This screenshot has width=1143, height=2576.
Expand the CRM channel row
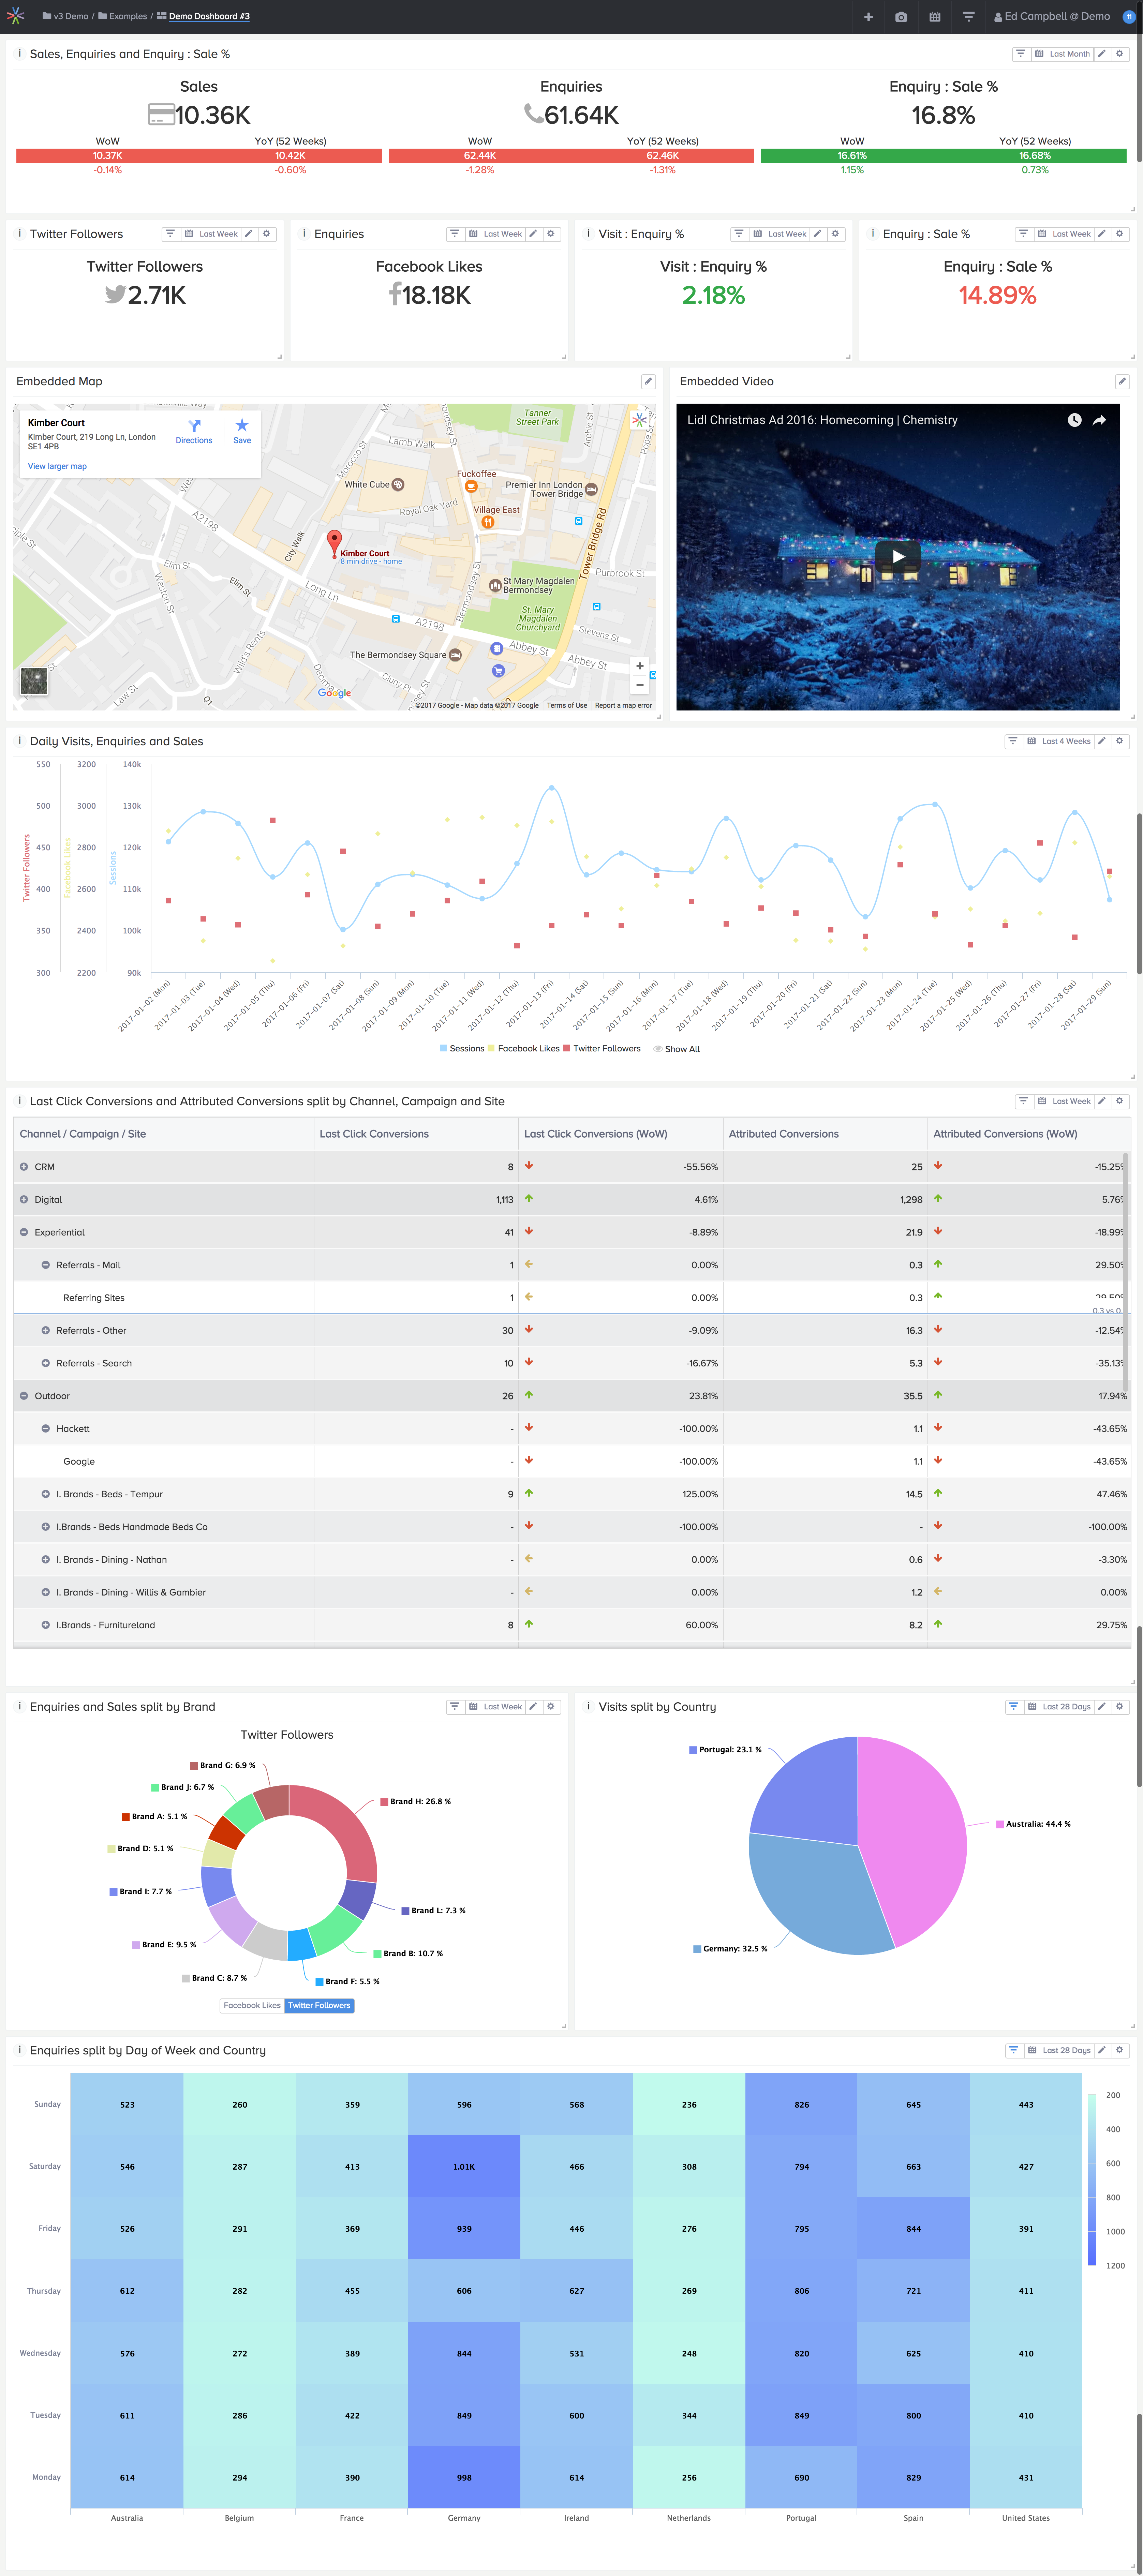tap(24, 1167)
